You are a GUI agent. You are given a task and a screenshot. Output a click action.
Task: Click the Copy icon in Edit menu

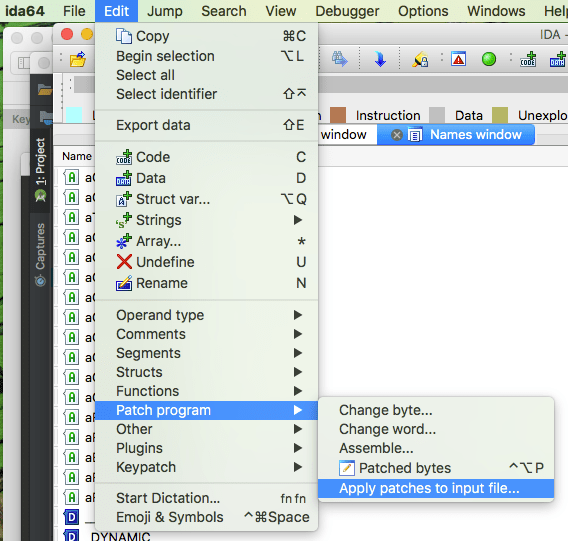(124, 36)
